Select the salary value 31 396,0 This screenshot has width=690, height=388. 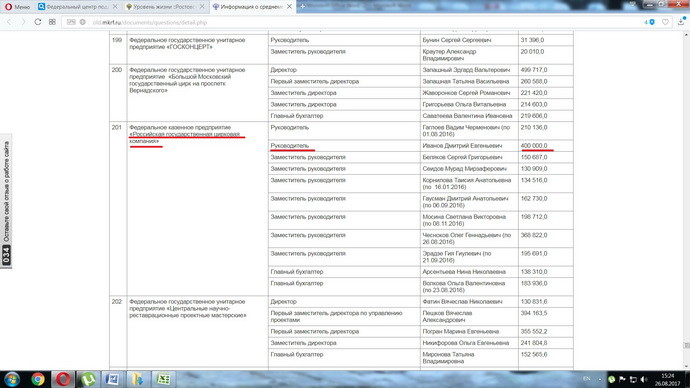[532, 40]
